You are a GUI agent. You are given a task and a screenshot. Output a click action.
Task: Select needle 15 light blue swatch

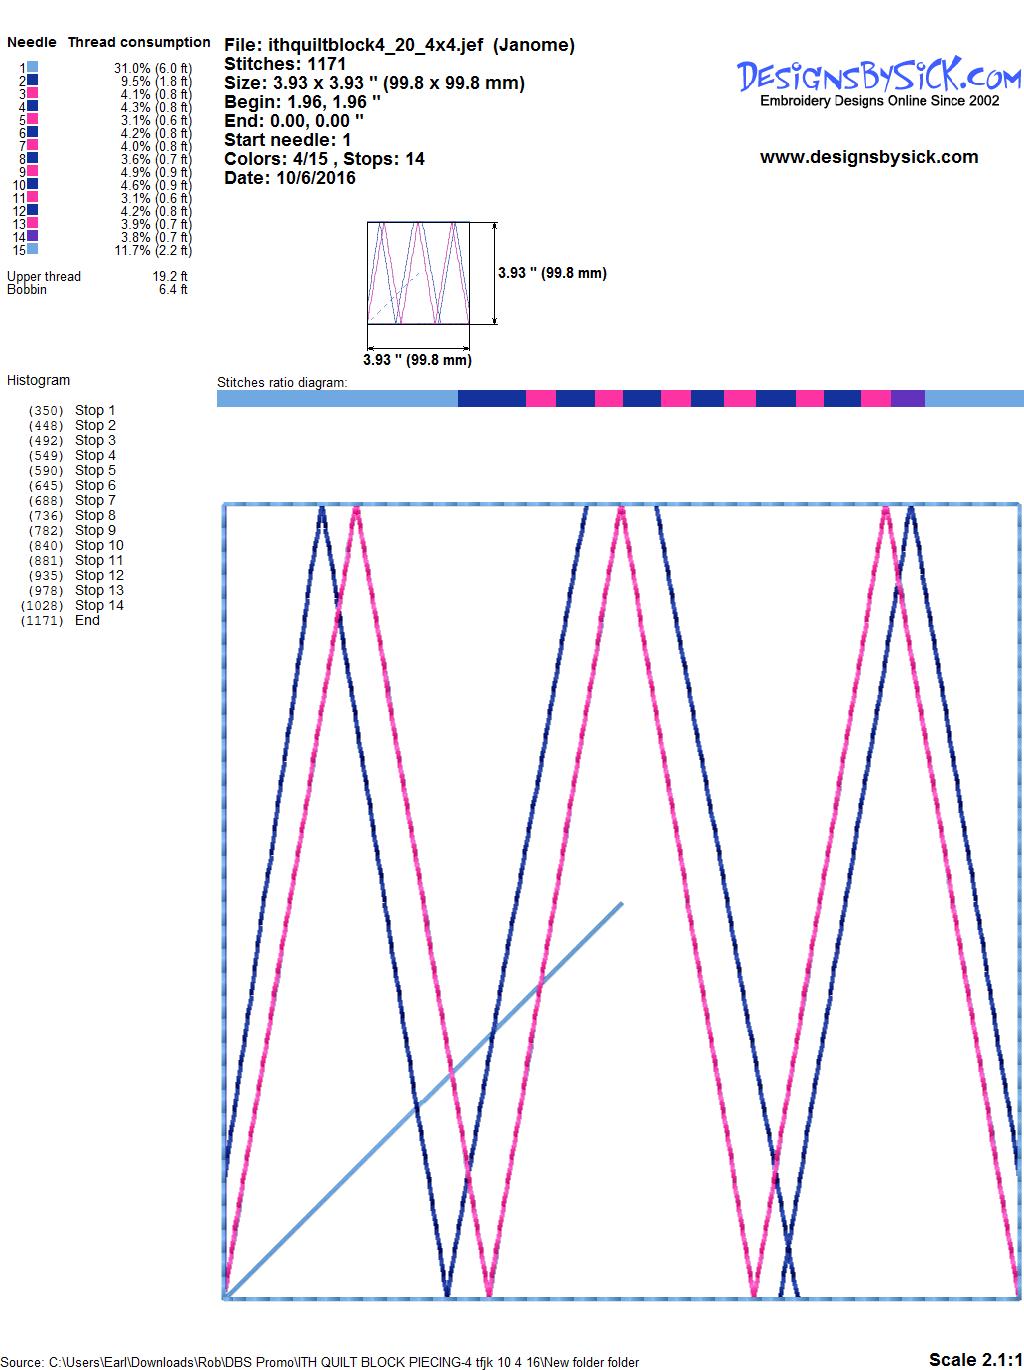[x=33, y=249]
